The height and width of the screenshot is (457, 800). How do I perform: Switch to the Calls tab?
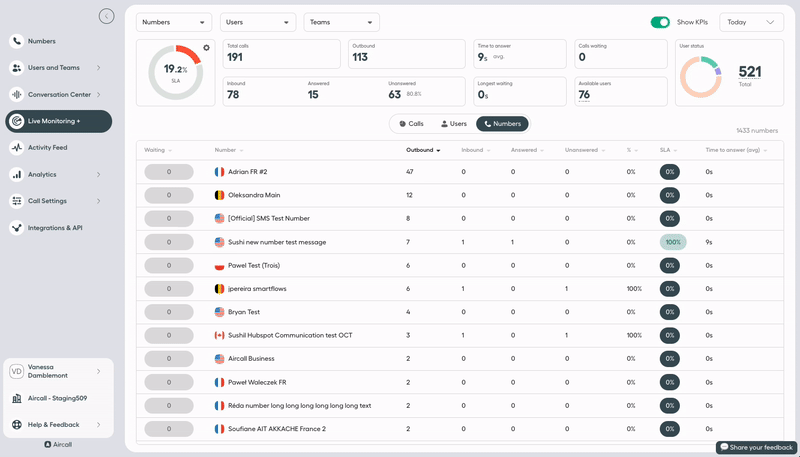tap(411, 124)
